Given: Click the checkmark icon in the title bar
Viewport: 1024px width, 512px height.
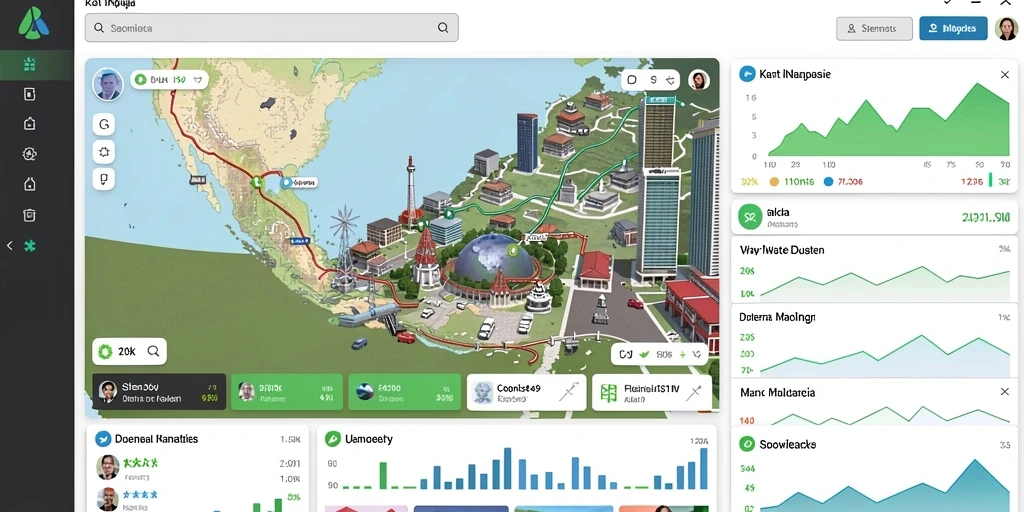Looking at the screenshot, I should [948, 3].
